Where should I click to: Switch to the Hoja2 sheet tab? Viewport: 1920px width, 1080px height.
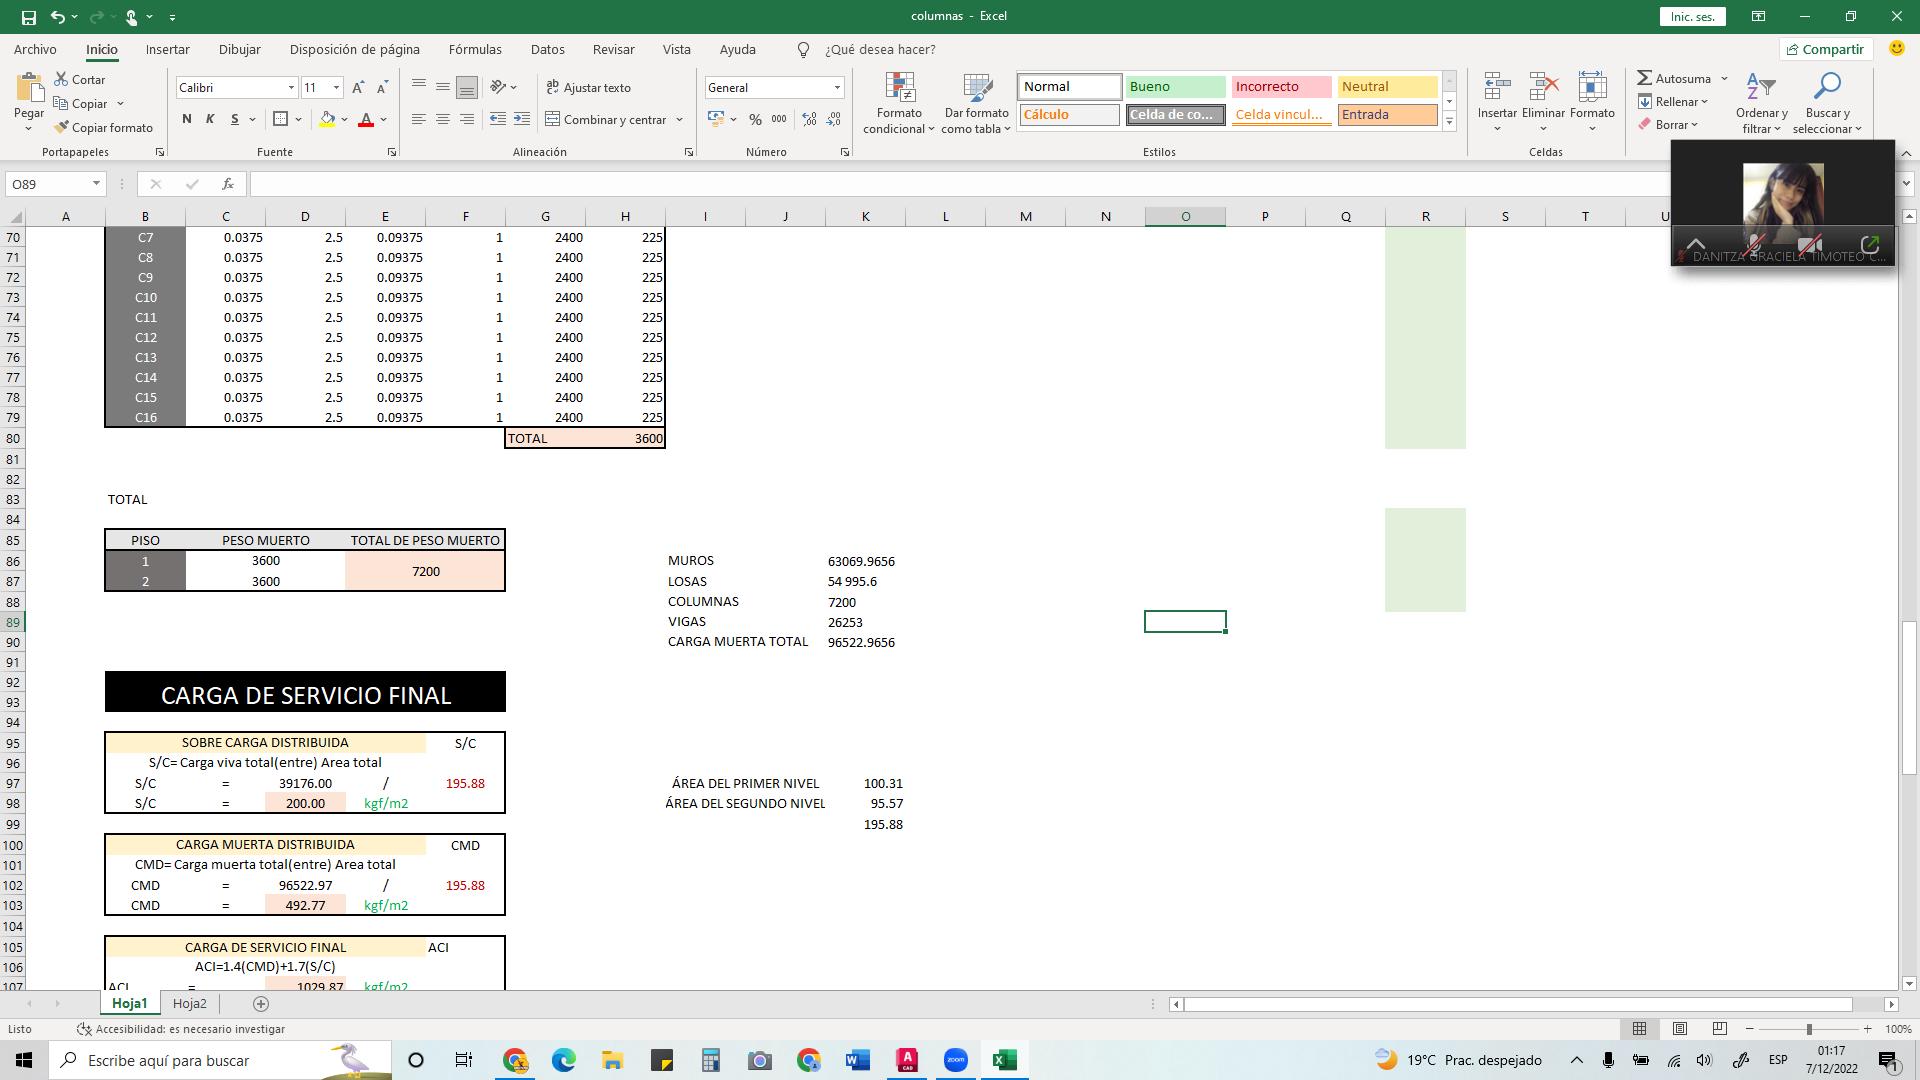point(189,1003)
